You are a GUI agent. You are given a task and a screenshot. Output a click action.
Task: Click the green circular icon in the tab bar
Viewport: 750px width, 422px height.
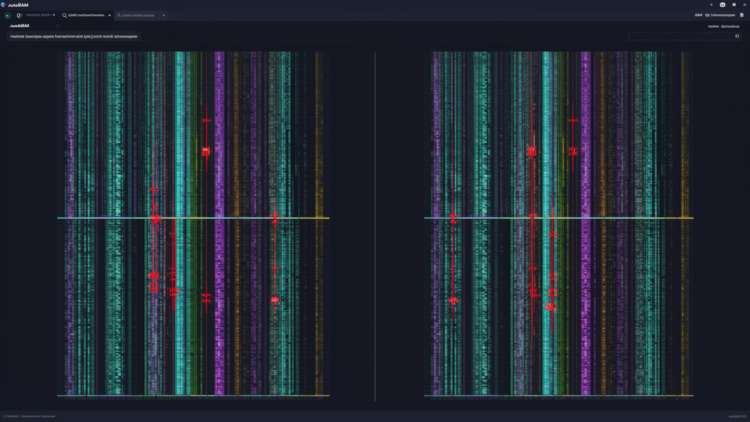click(x=8, y=15)
